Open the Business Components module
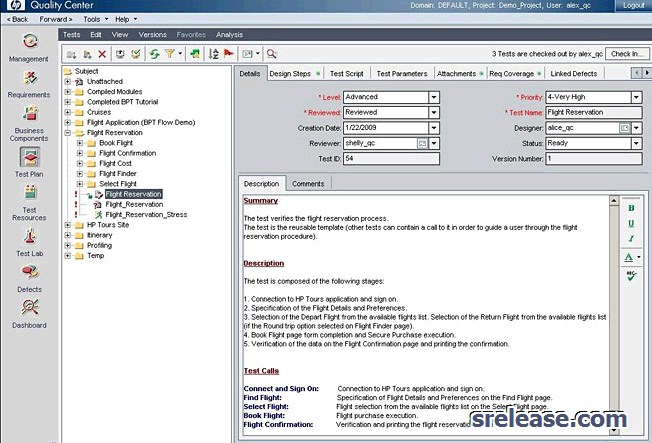Screen dimensions: 652x443 29,123
